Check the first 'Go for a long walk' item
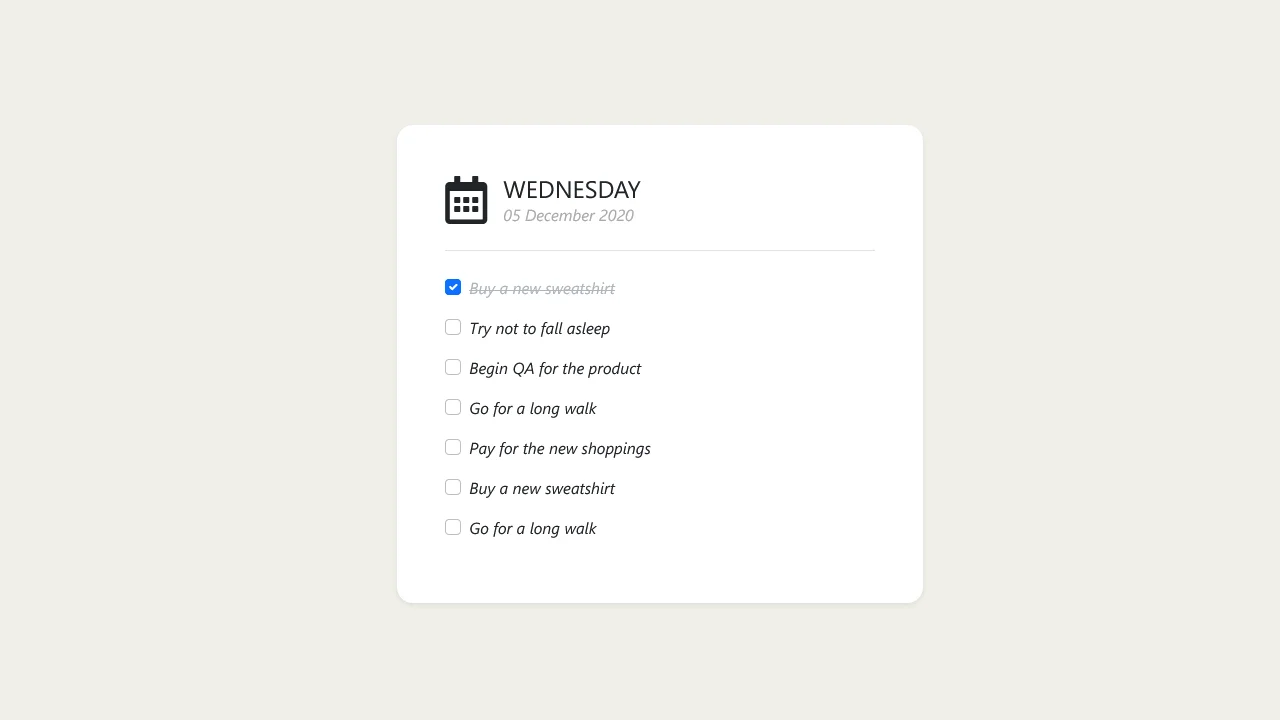Image resolution: width=1280 pixels, height=720 pixels. [x=453, y=407]
